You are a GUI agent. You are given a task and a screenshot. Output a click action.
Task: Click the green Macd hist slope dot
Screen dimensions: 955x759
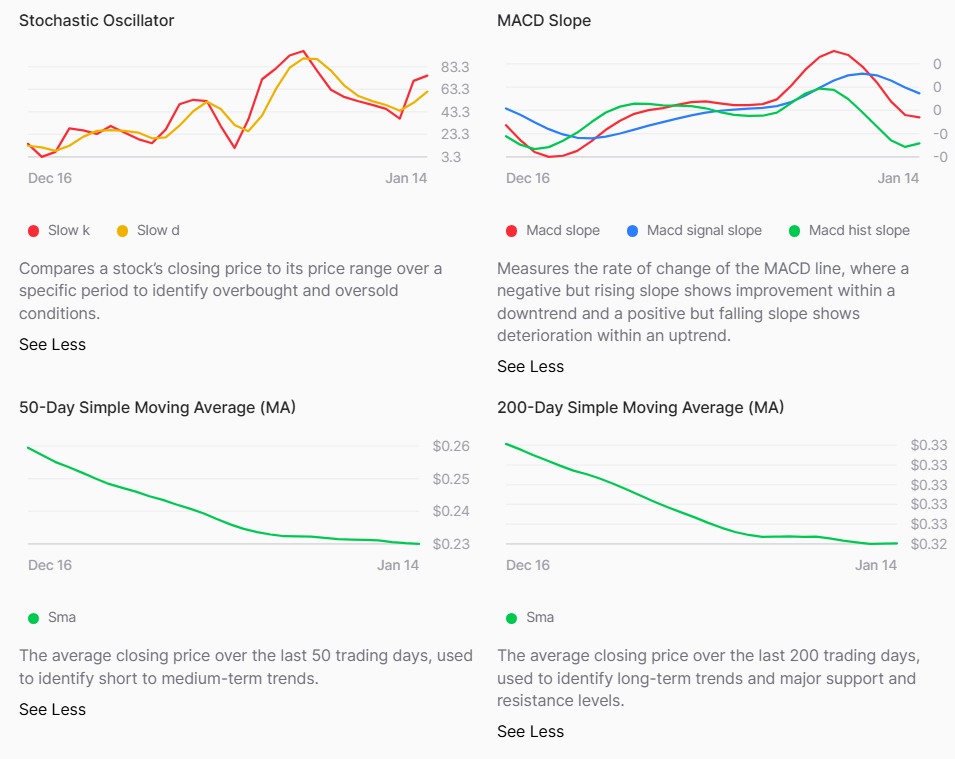tap(795, 231)
